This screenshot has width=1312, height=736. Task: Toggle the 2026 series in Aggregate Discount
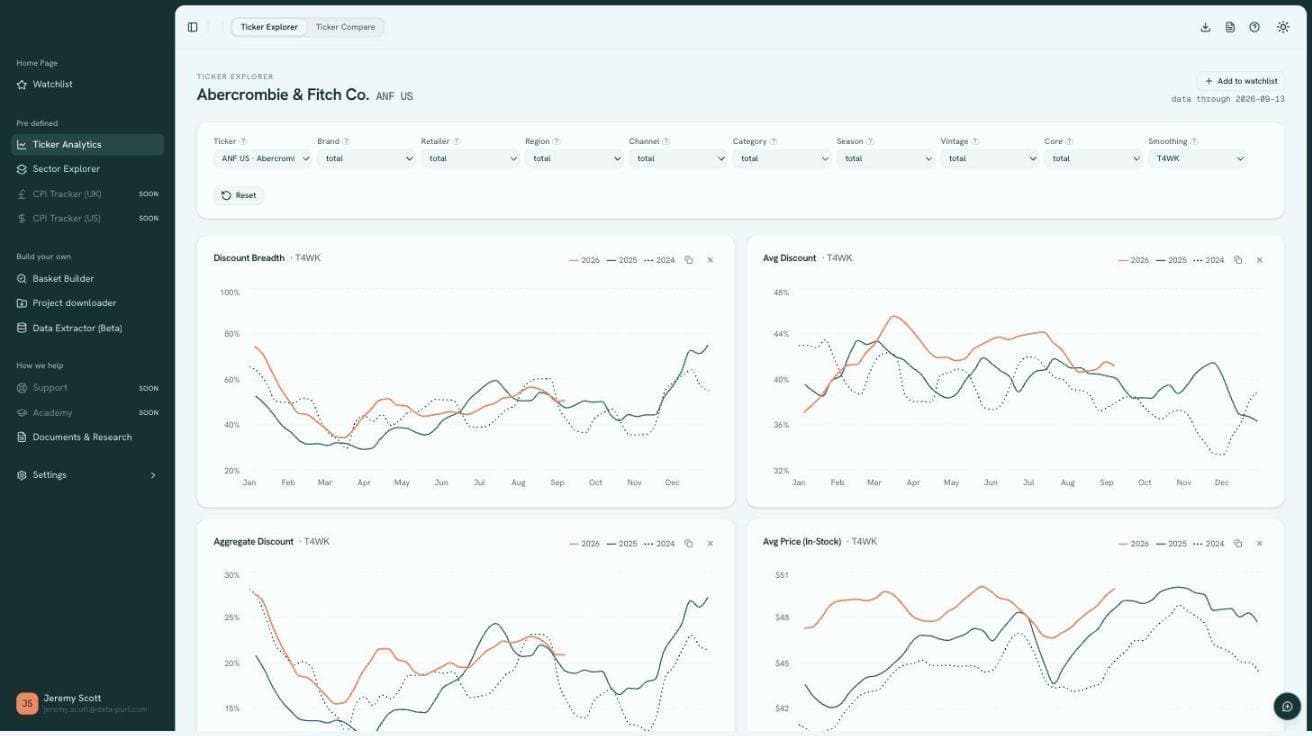[x=584, y=544]
